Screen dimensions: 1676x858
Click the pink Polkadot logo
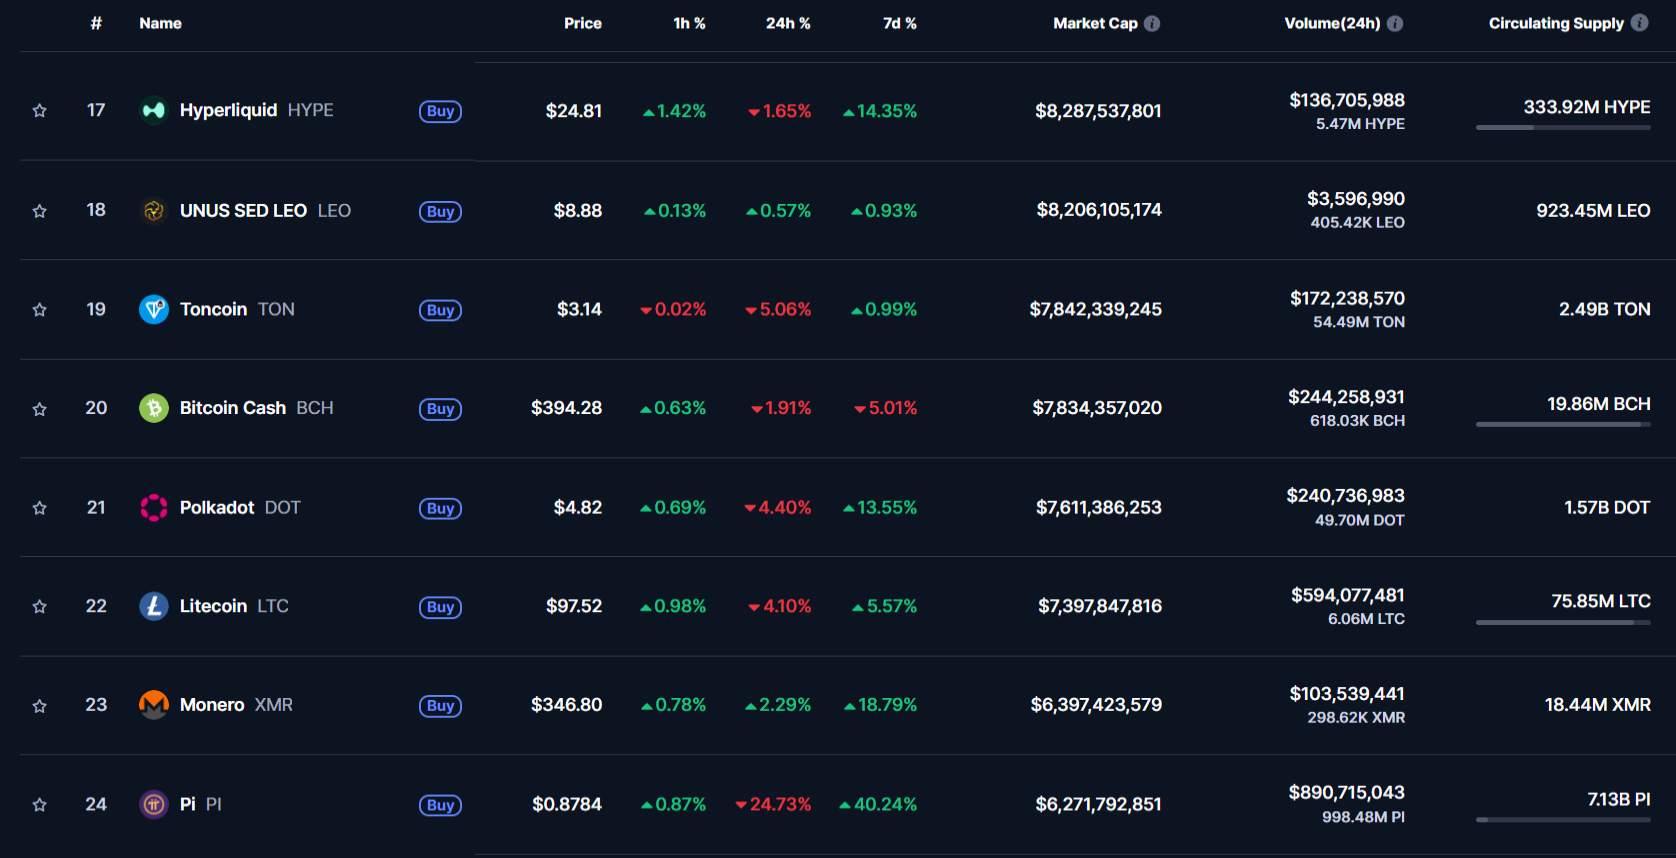pos(154,507)
